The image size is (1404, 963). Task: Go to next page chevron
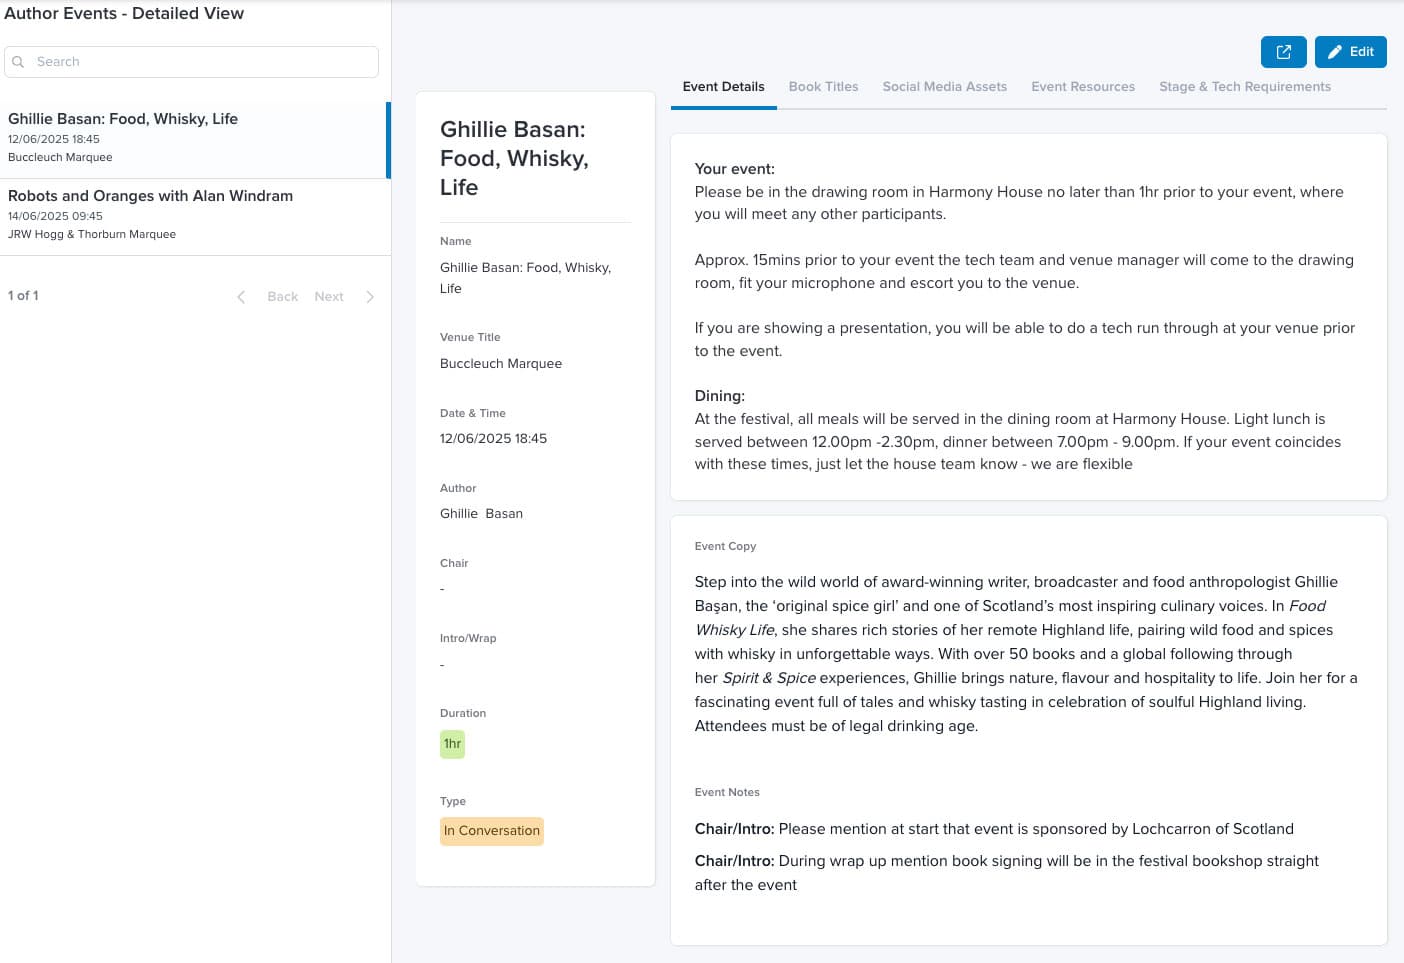click(x=370, y=297)
